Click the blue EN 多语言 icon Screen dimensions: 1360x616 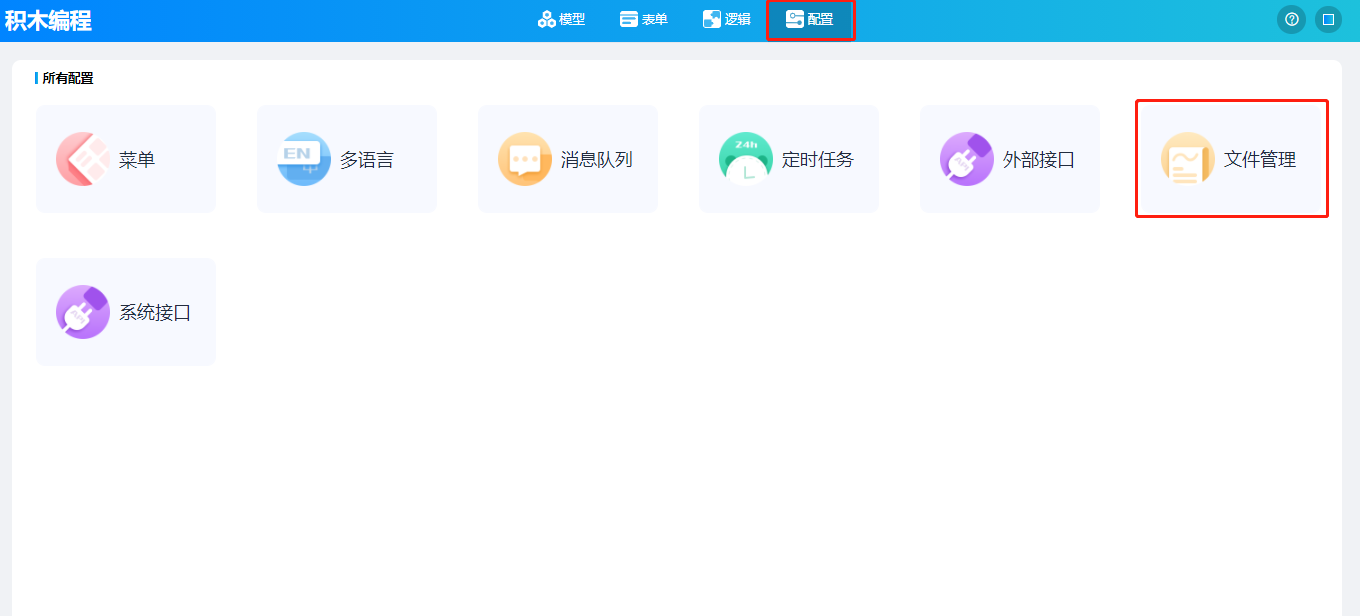(304, 159)
